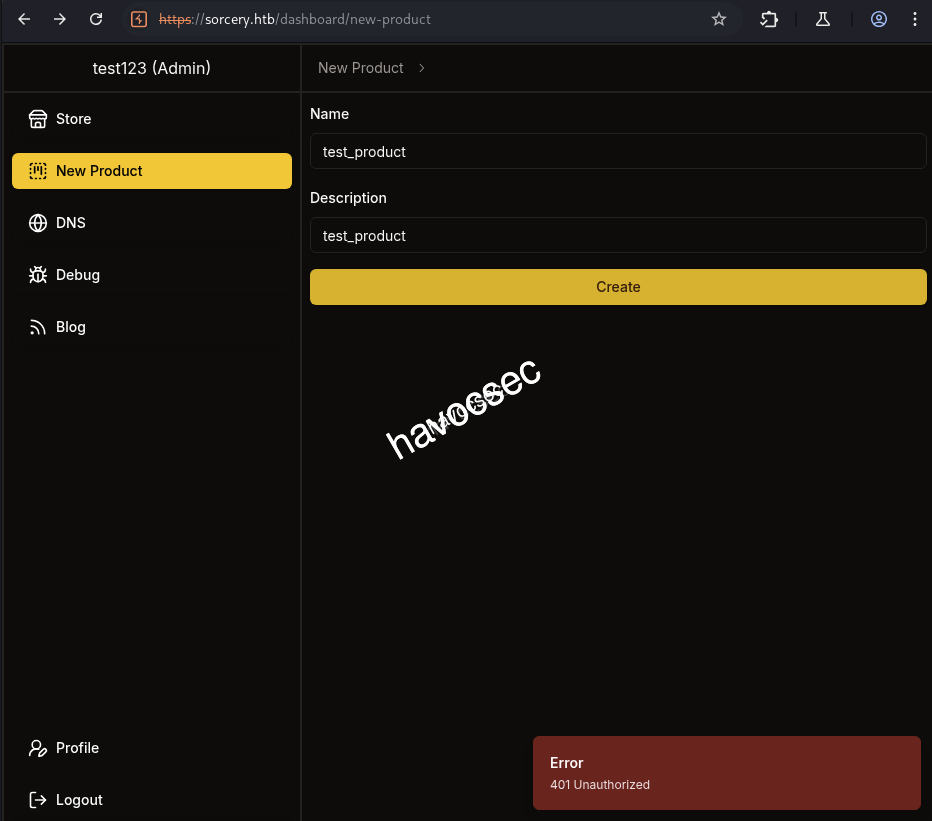The width and height of the screenshot is (932, 821).
Task: Click the Profile user-pen icon
Action: click(x=38, y=748)
